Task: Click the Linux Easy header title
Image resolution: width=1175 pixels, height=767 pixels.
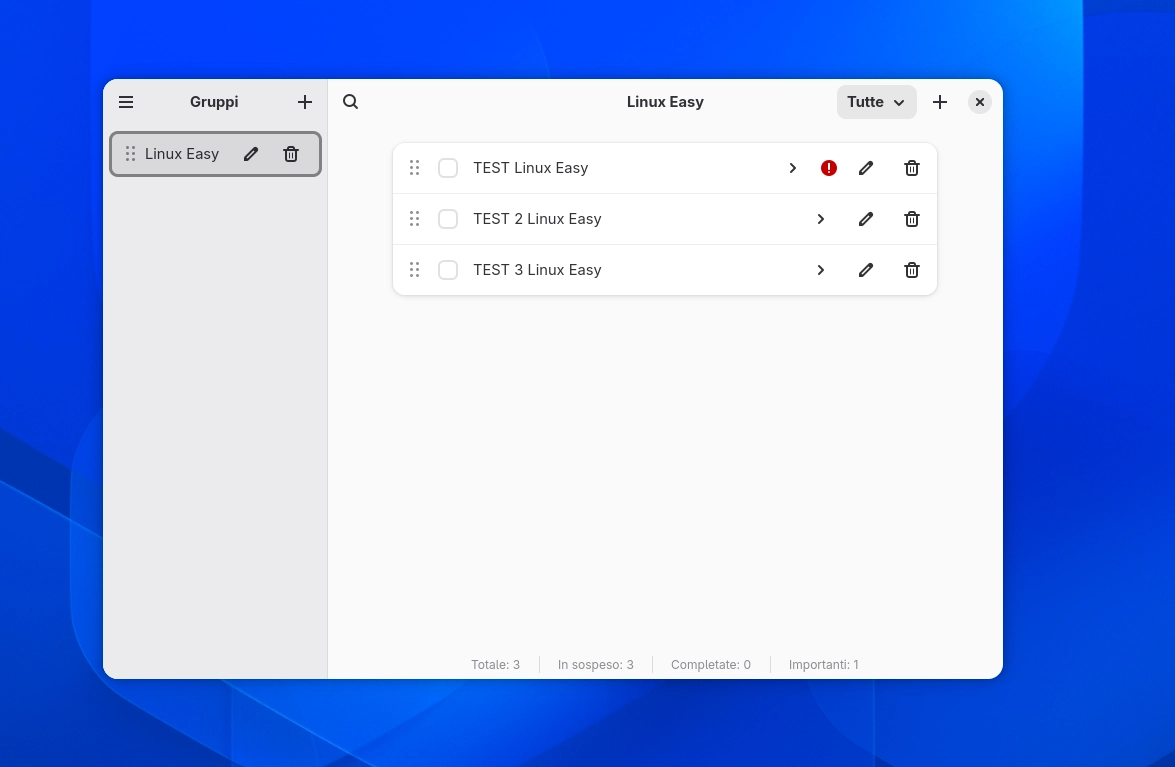Action: 665,102
